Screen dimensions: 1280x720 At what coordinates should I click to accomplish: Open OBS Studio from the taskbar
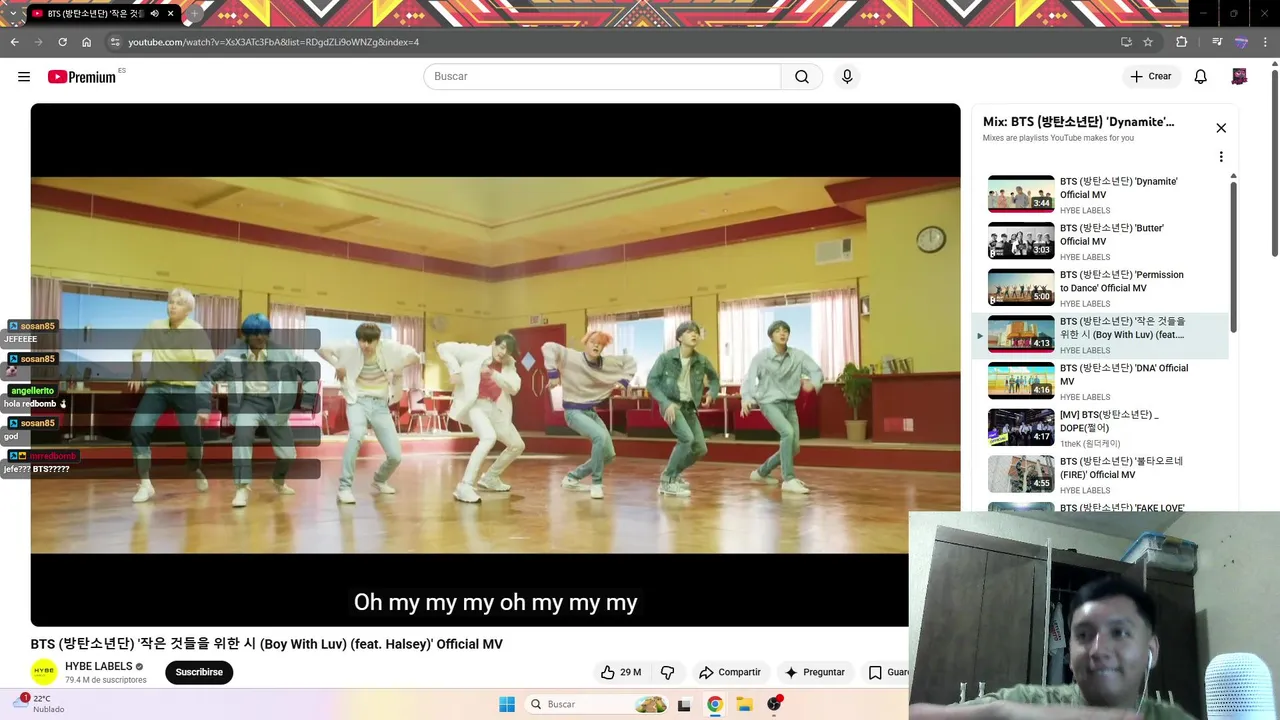tap(774, 704)
